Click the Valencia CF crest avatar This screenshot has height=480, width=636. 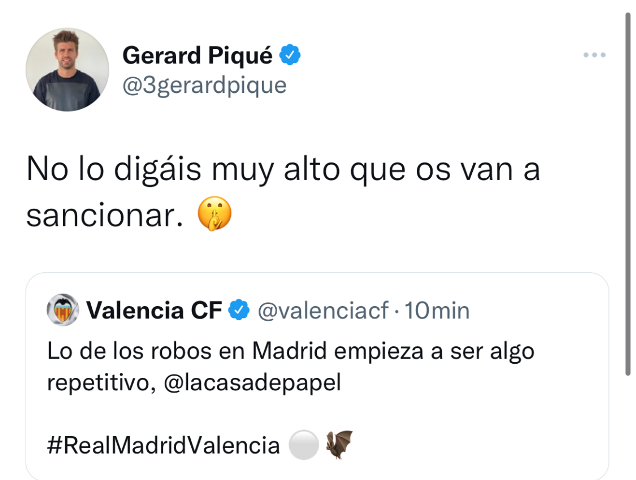point(63,310)
